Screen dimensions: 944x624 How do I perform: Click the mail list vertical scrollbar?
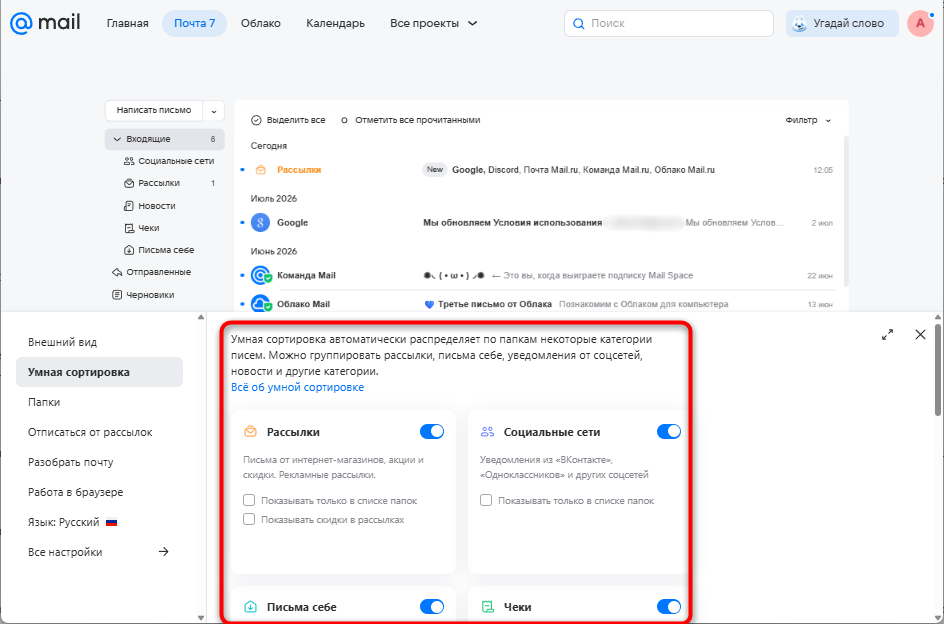coord(846,211)
